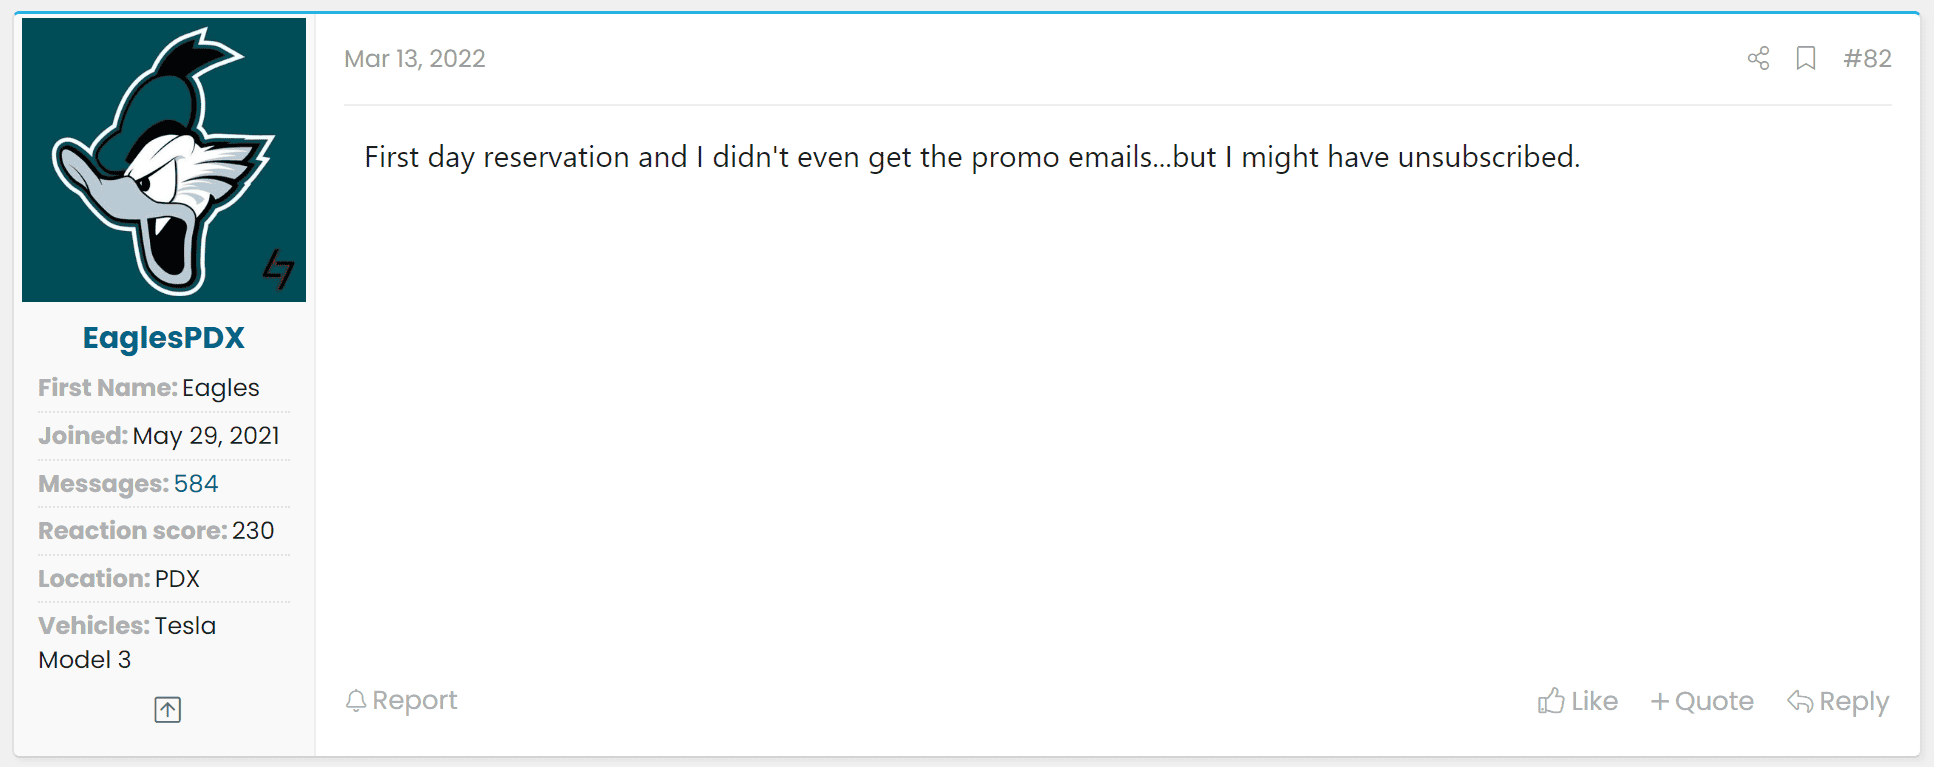1934x767 pixels.
Task: Click the Joined date May 29, 2021
Action: click(206, 436)
